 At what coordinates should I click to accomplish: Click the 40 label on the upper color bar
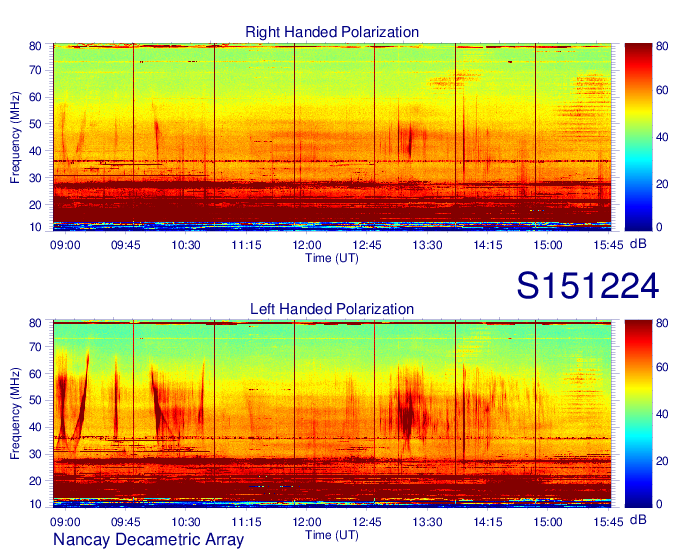point(662,137)
